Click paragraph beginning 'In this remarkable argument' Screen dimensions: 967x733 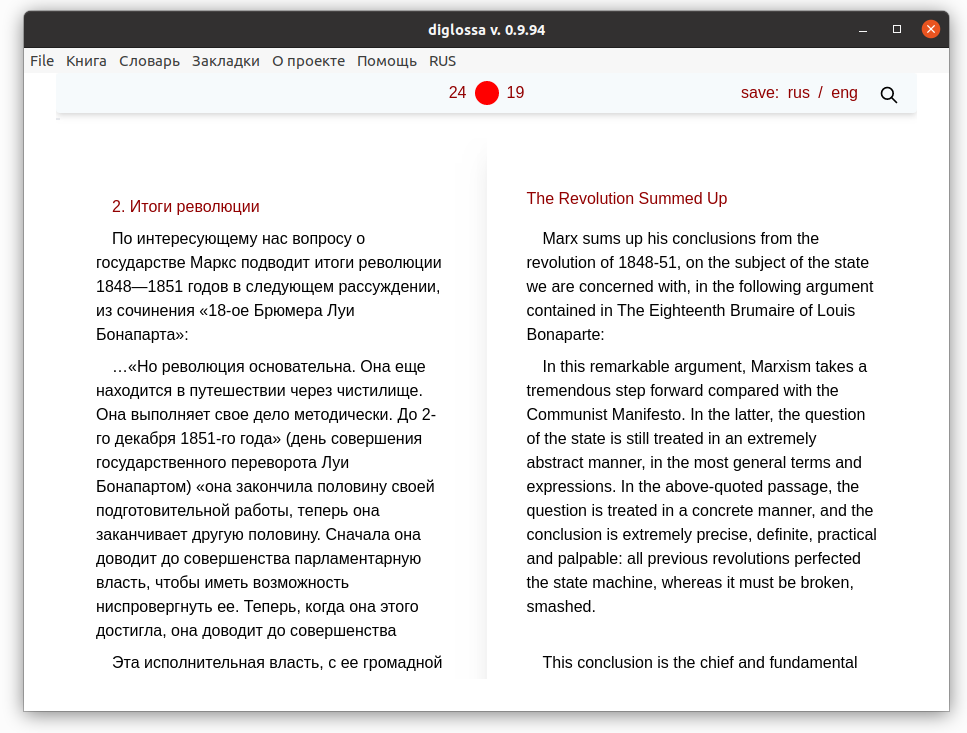click(701, 486)
